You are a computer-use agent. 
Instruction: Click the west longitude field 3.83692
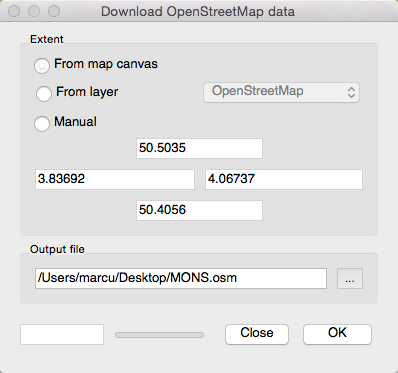click(115, 179)
